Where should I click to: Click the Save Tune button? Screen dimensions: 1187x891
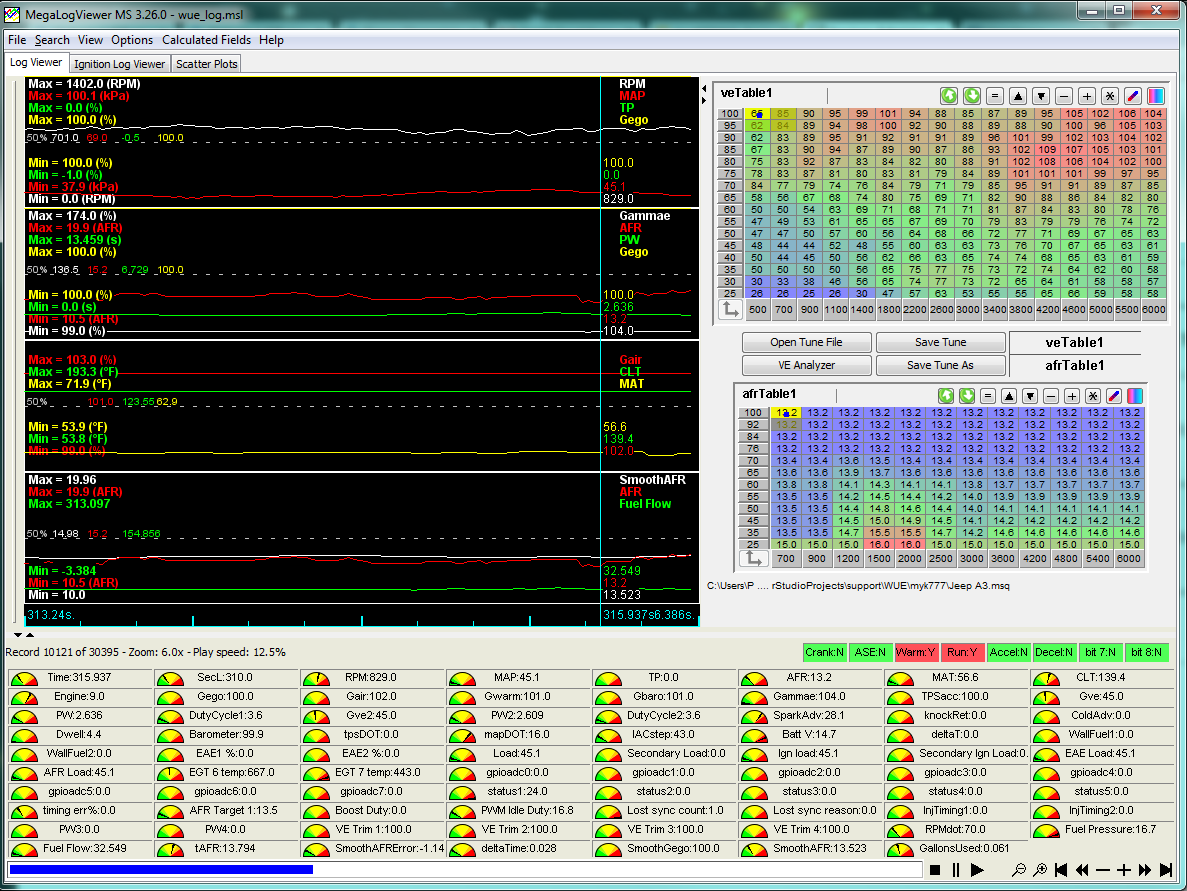[940, 342]
